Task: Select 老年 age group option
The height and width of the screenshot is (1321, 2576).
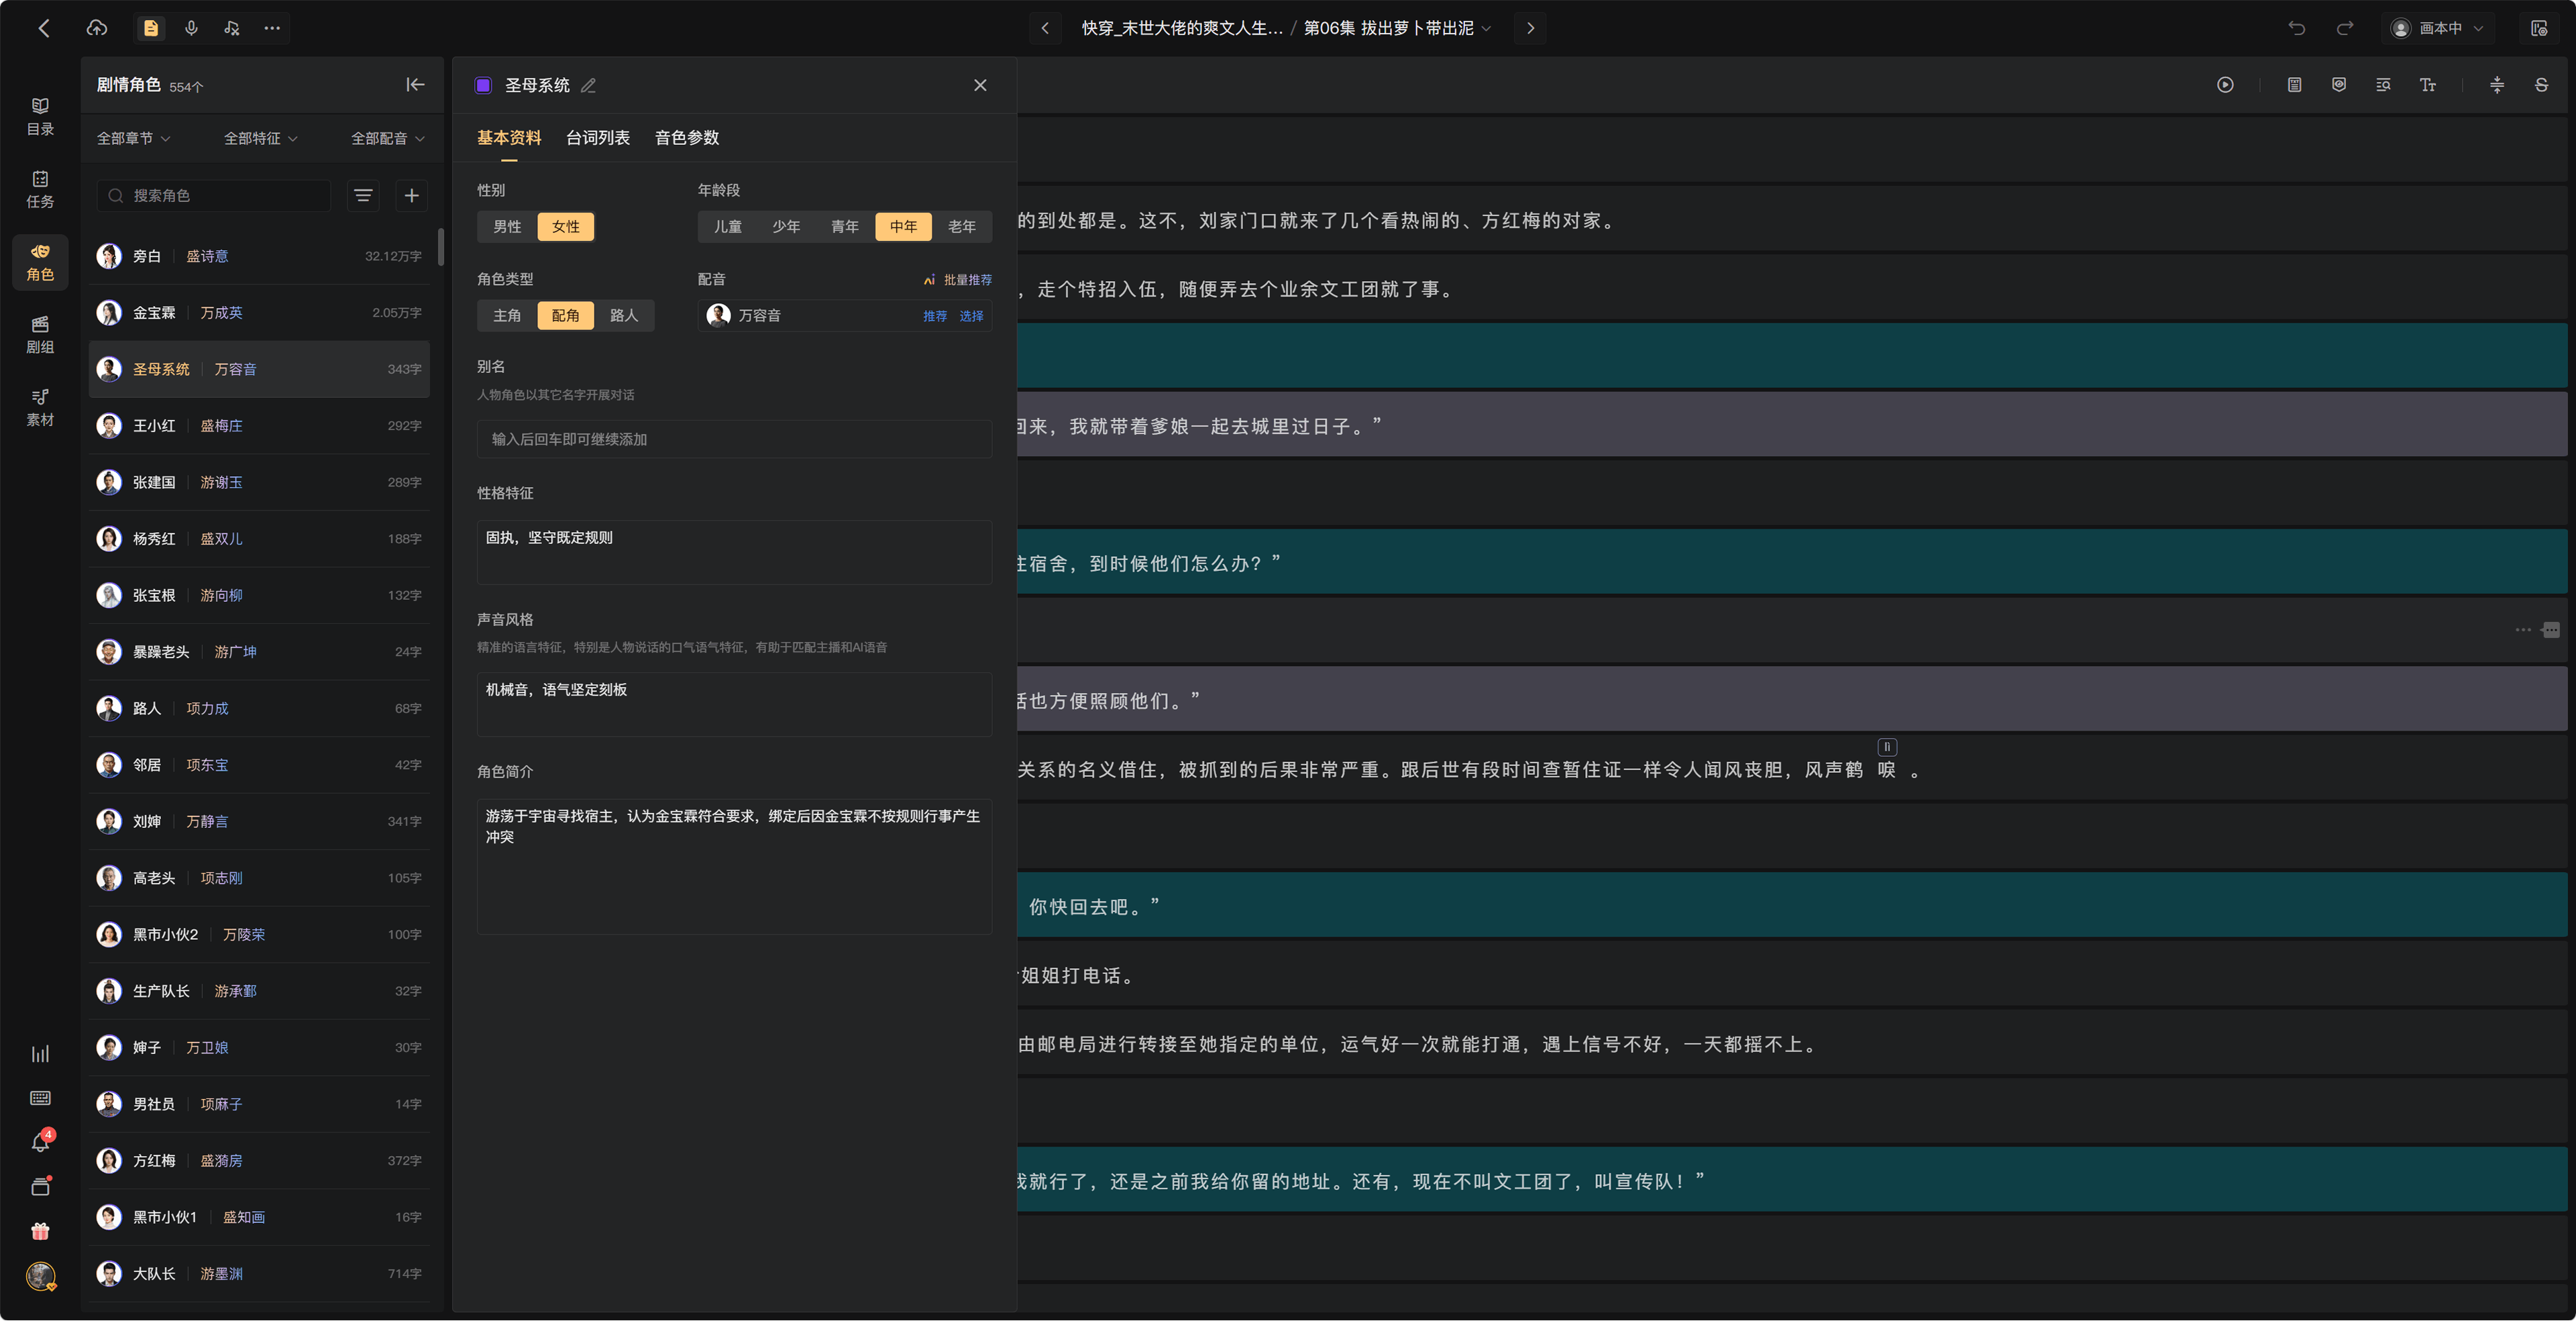Action: (x=961, y=226)
